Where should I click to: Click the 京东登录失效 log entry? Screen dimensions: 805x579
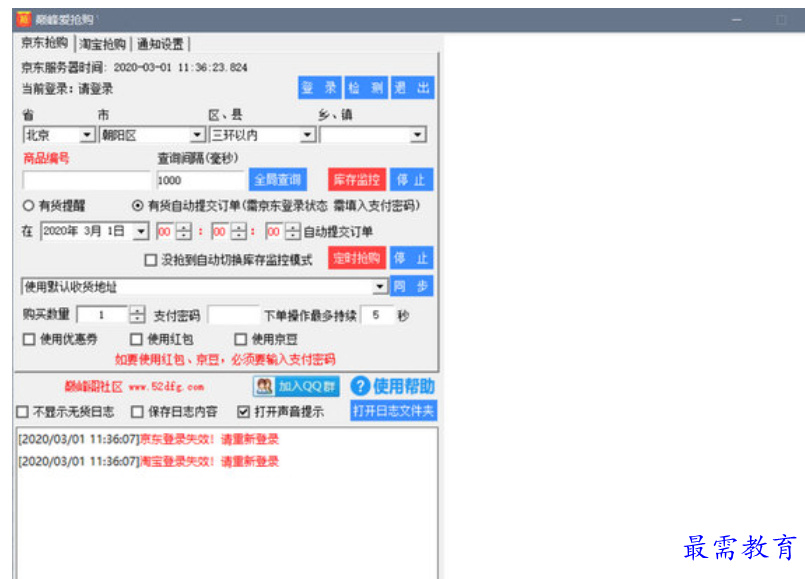(x=148, y=439)
